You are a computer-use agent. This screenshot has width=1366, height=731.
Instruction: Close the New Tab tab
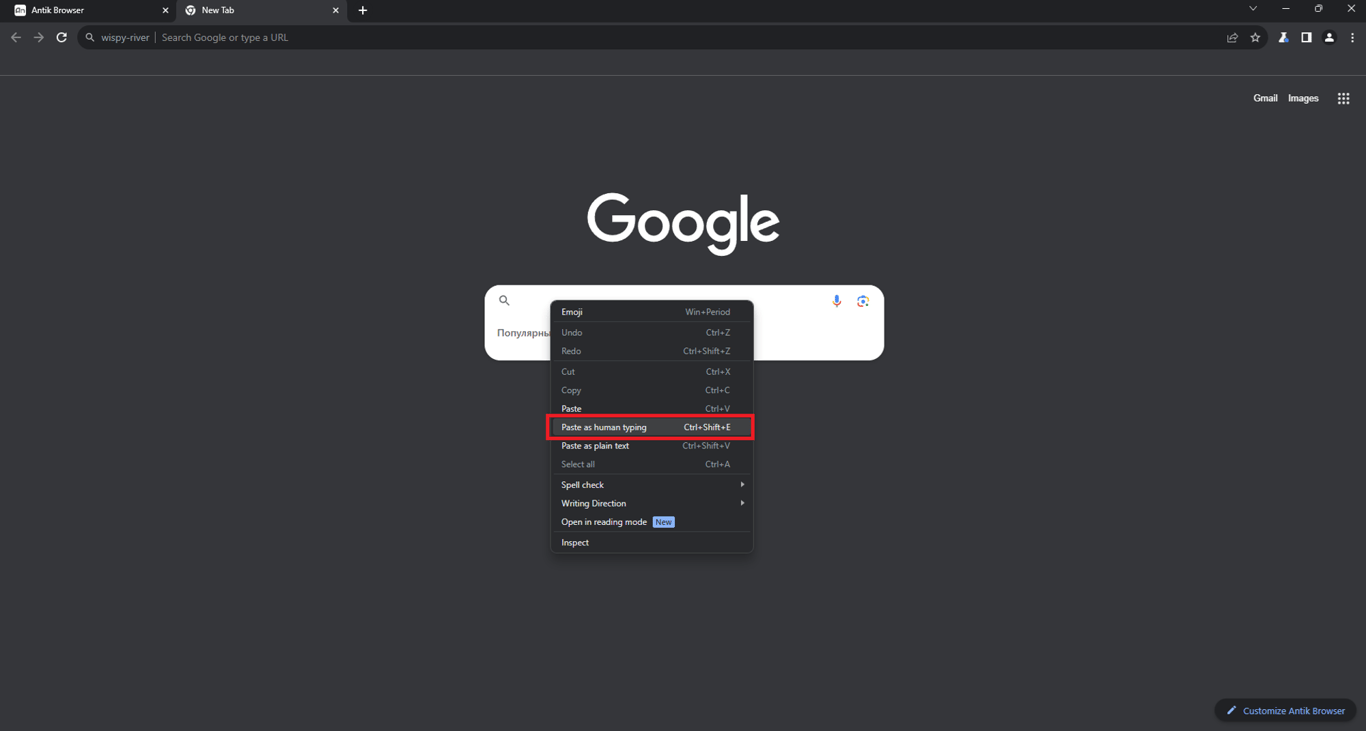(335, 10)
